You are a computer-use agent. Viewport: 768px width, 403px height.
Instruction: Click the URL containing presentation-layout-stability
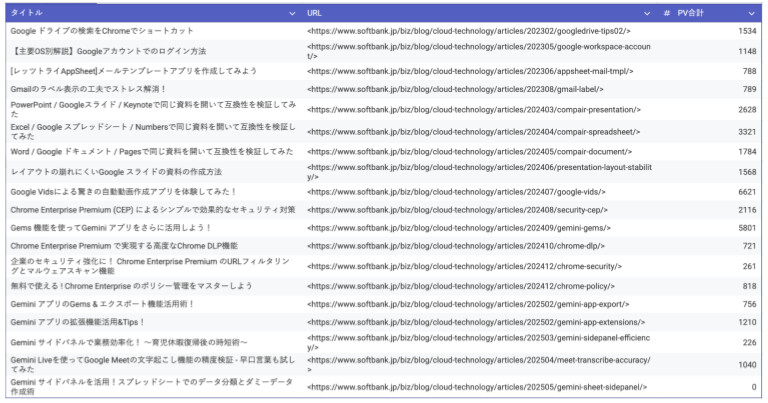[x=480, y=172]
